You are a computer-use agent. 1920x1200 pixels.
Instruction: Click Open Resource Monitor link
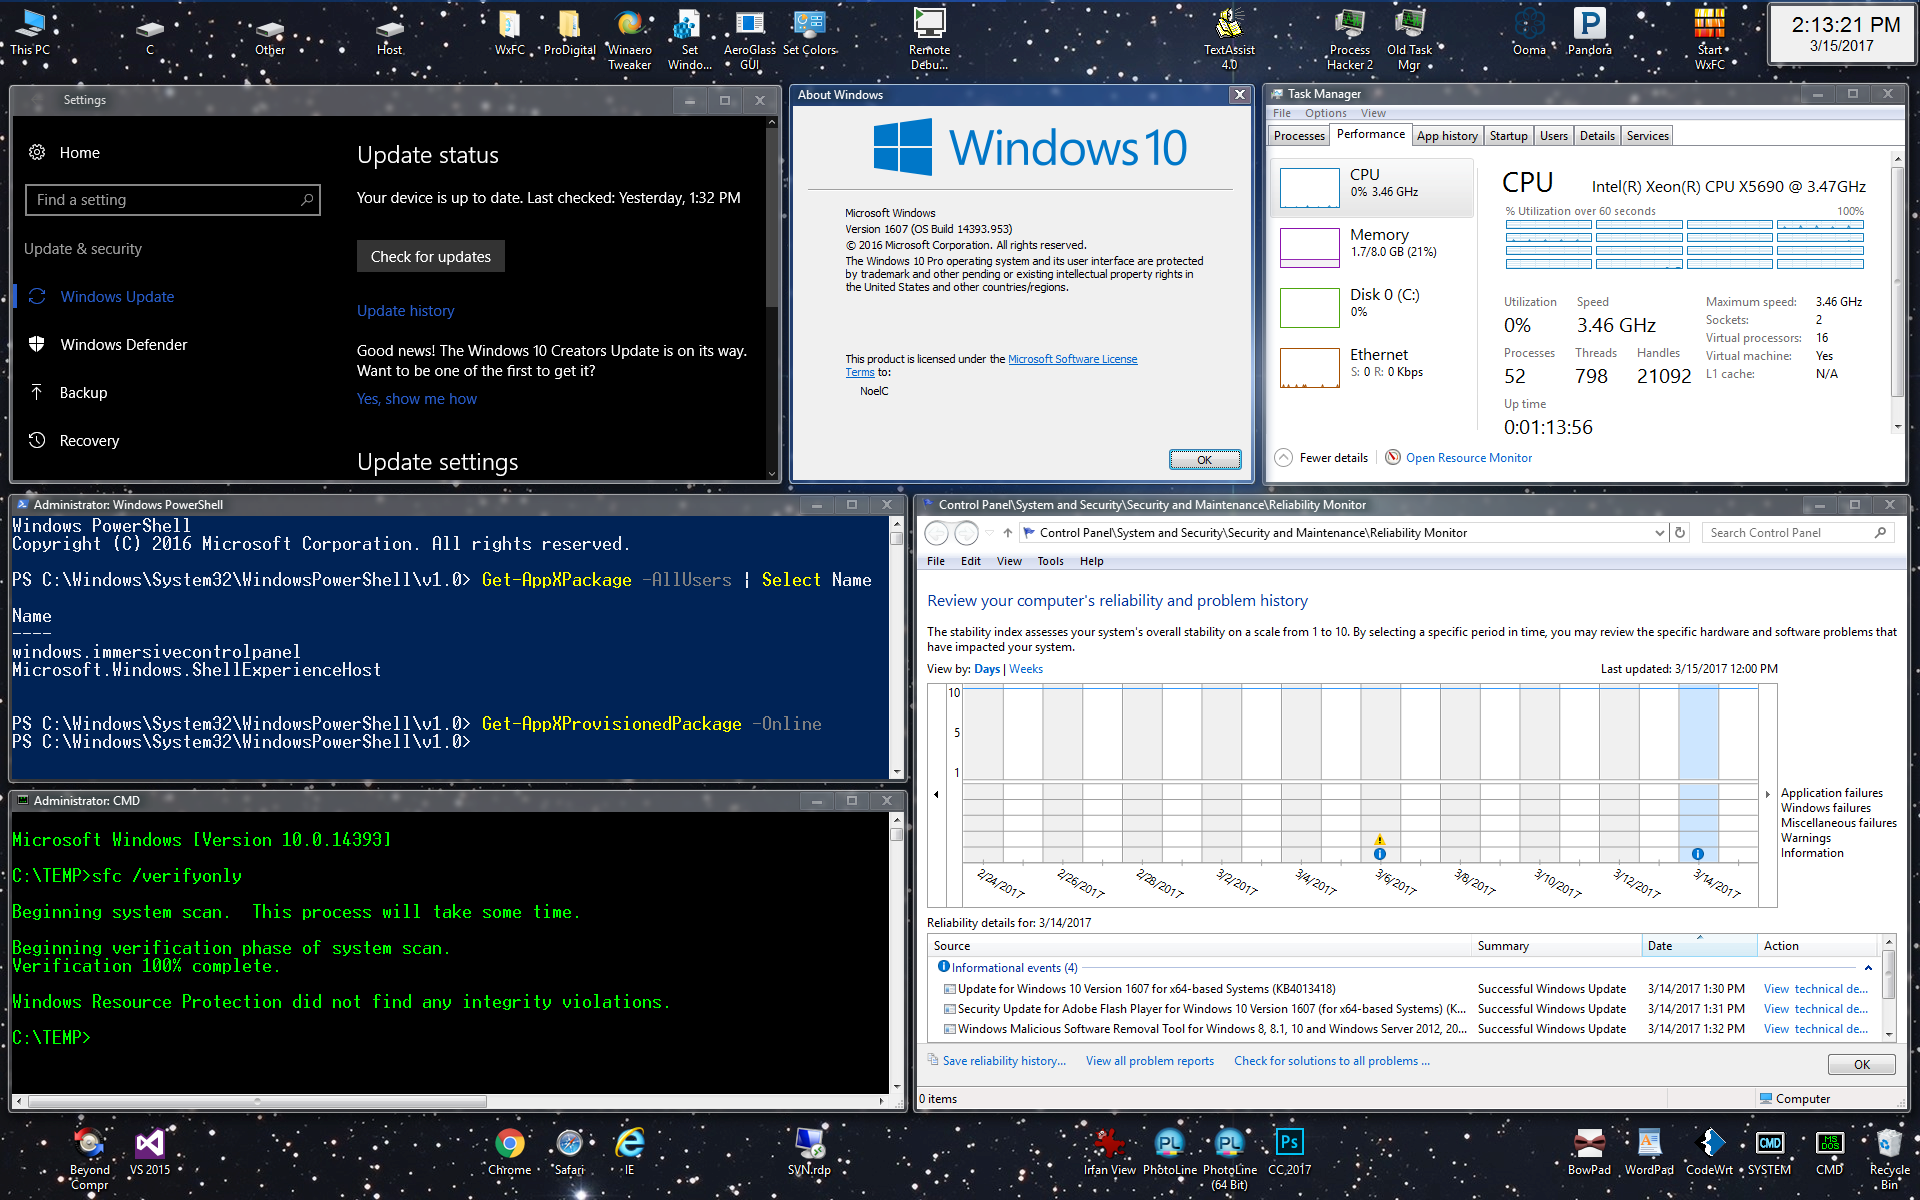tap(1468, 458)
